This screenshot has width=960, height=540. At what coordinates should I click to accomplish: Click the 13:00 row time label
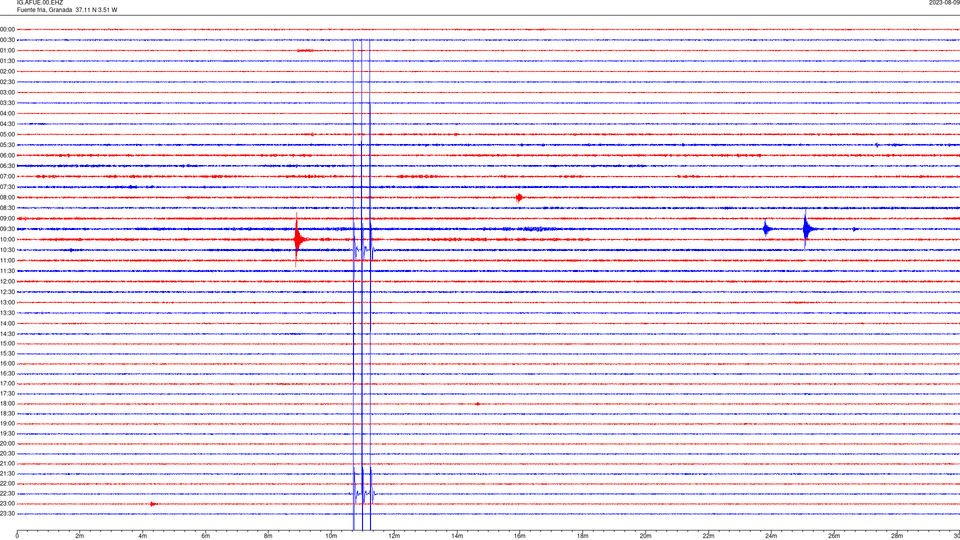pyautogui.click(x=7, y=302)
